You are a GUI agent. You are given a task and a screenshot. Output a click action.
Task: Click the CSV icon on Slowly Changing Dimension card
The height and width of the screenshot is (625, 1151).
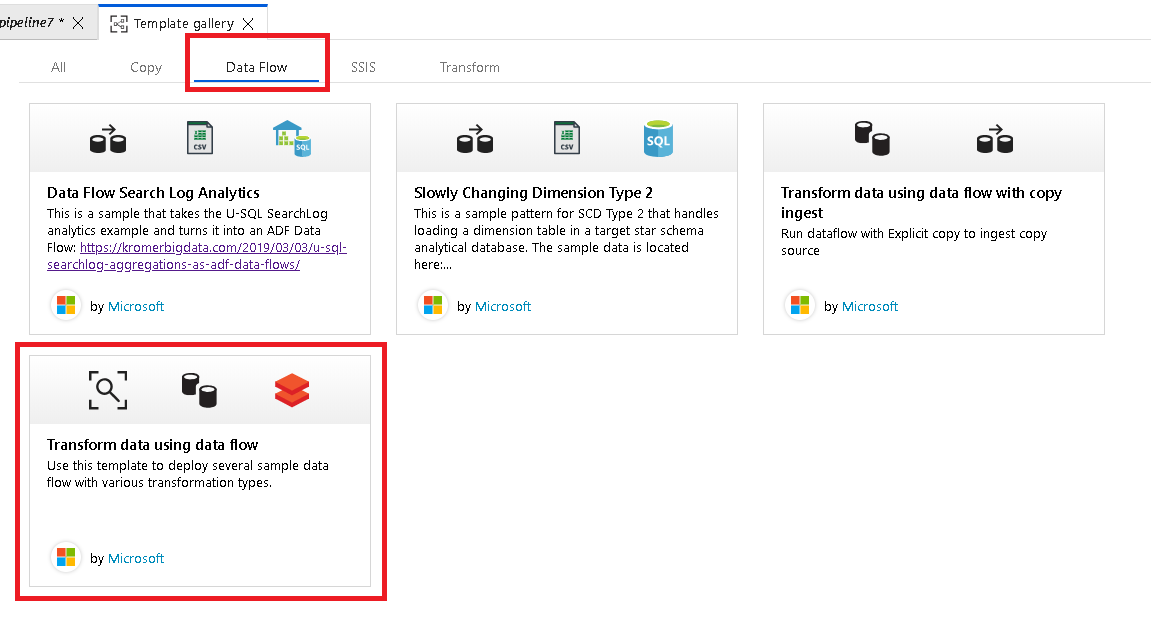pos(567,137)
